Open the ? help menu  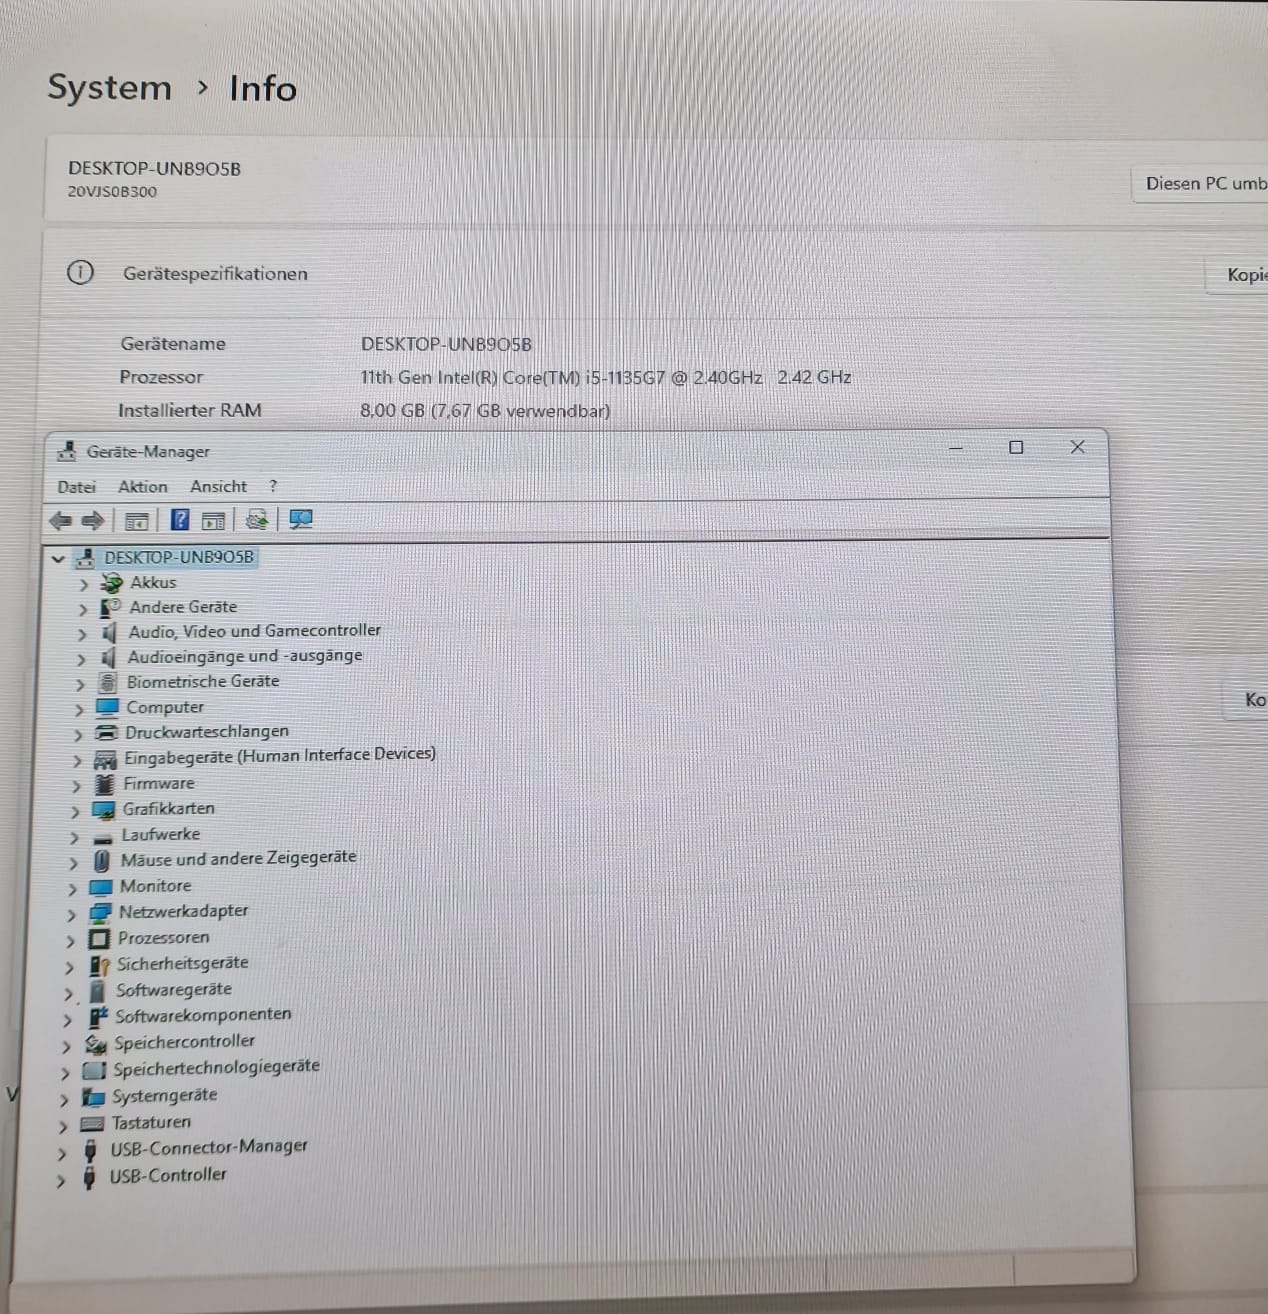272,487
